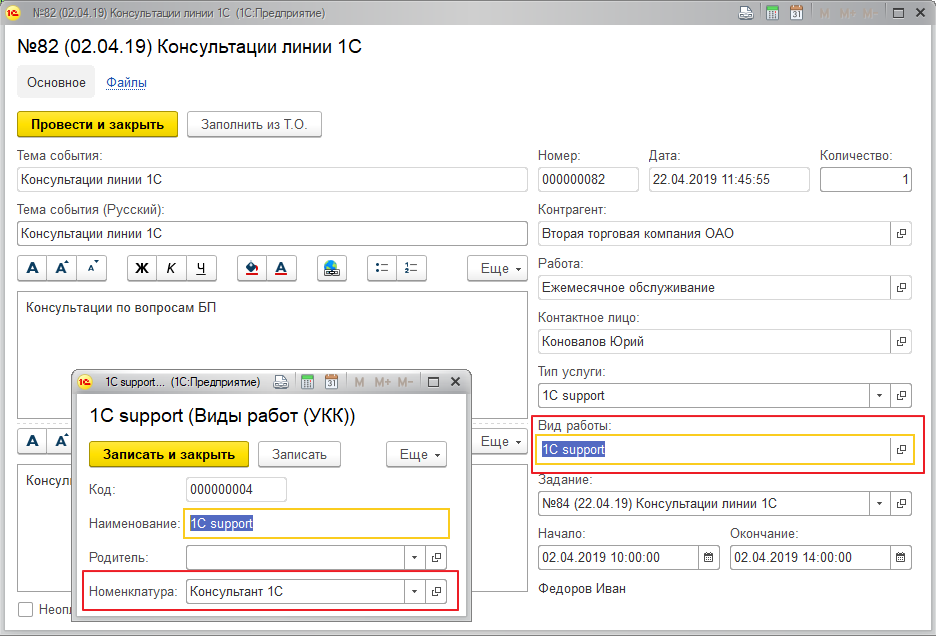Viewport: 936px width, 636px height.
Task: Toggle the checkbox at bottom-left of form
Action: click(25, 610)
